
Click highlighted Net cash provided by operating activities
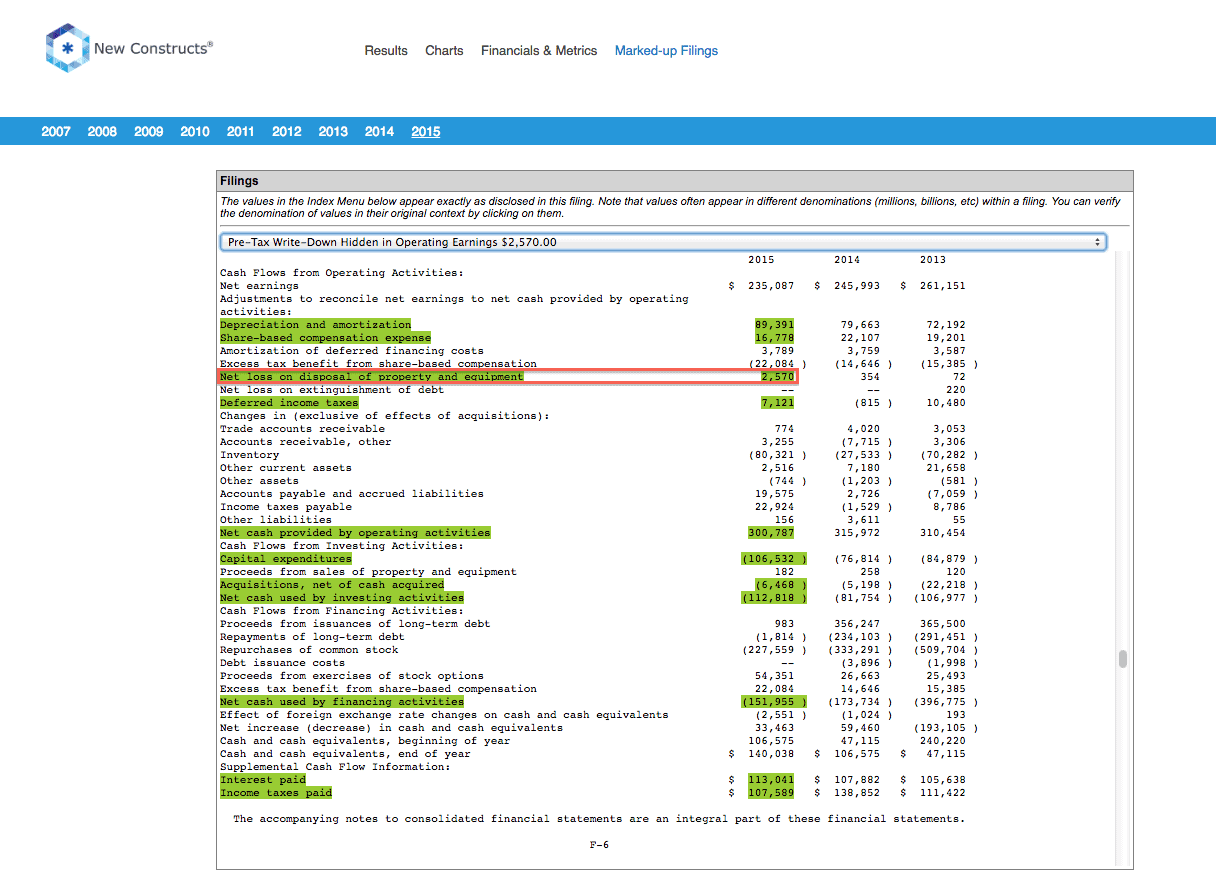[355, 533]
